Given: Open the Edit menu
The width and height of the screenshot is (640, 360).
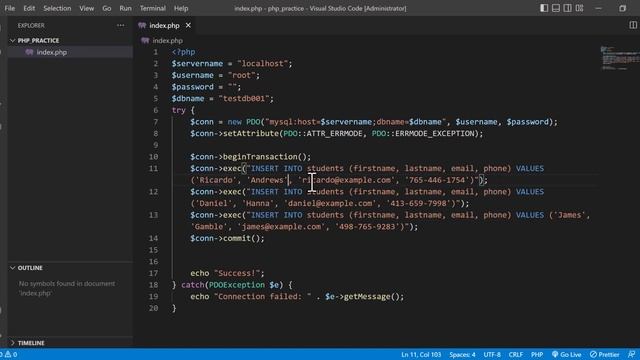Looking at the screenshot, I should (x=29, y=8).
